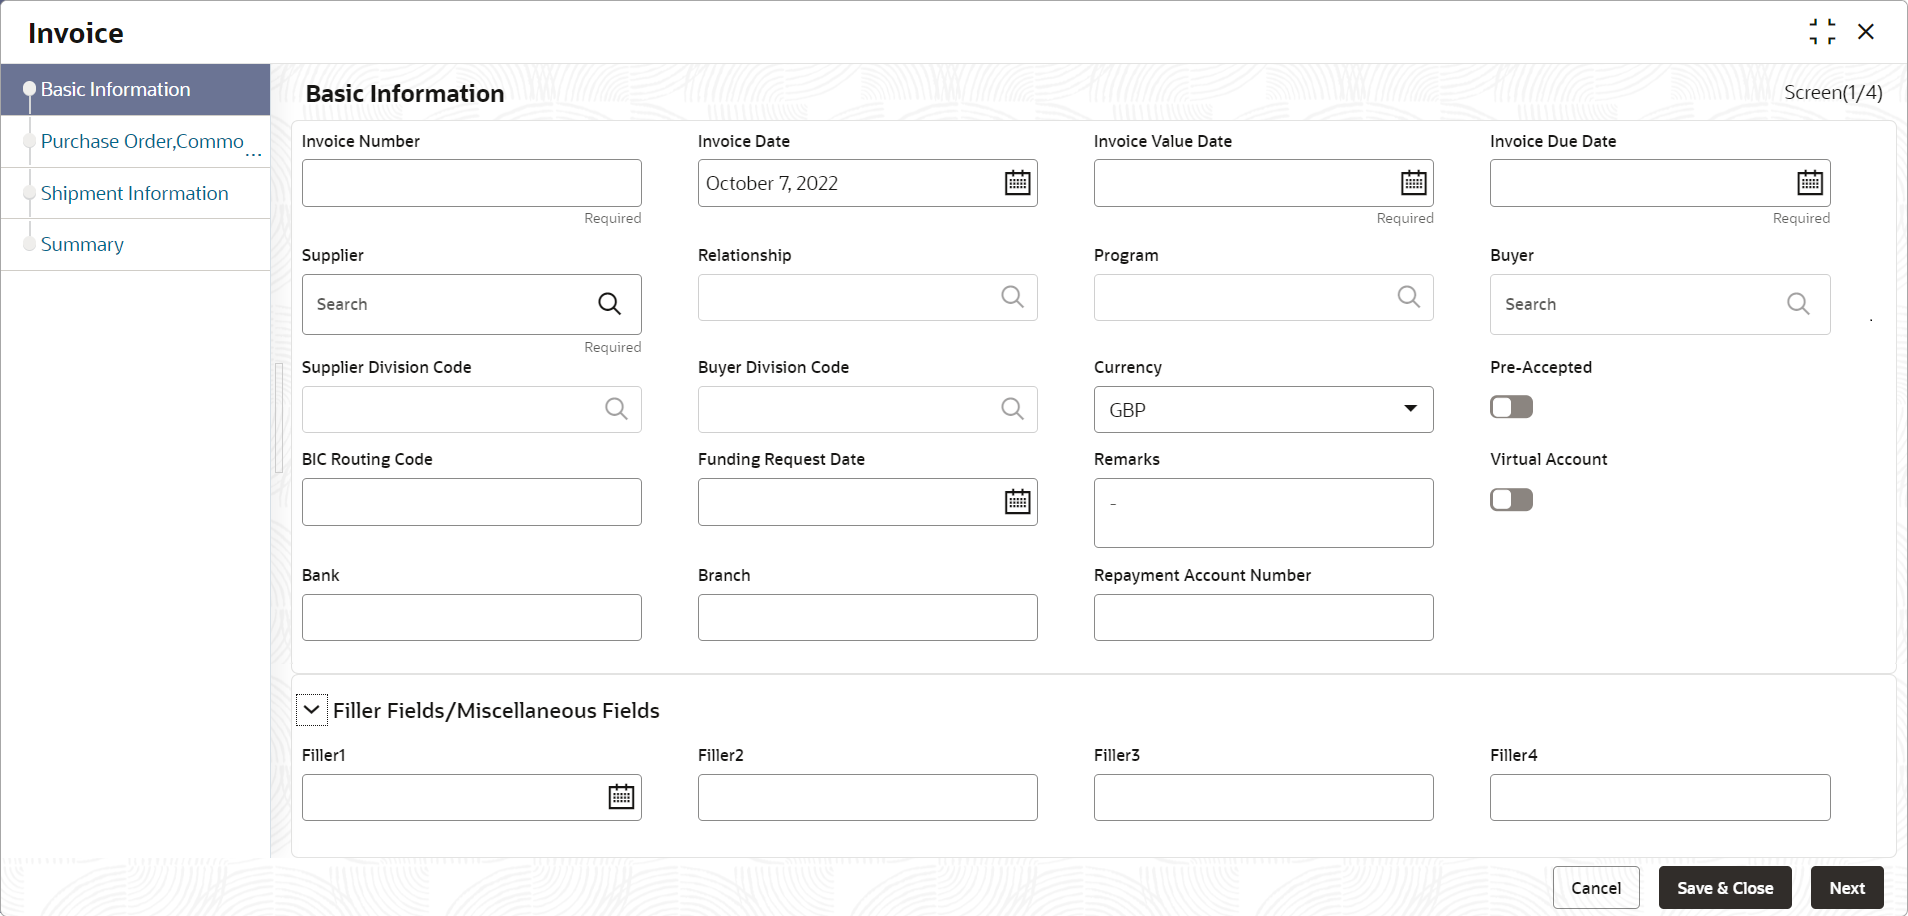Click into the Repayment Account Number field
This screenshot has width=1908, height=916.
click(1263, 617)
